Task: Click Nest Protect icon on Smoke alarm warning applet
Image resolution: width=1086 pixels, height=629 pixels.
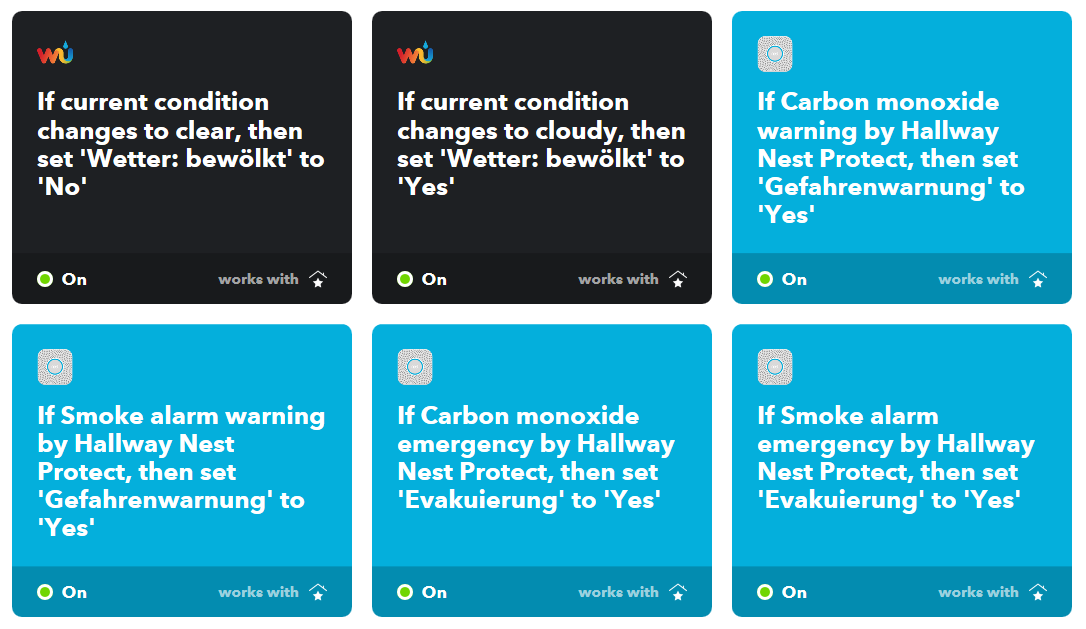Action: (x=55, y=367)
